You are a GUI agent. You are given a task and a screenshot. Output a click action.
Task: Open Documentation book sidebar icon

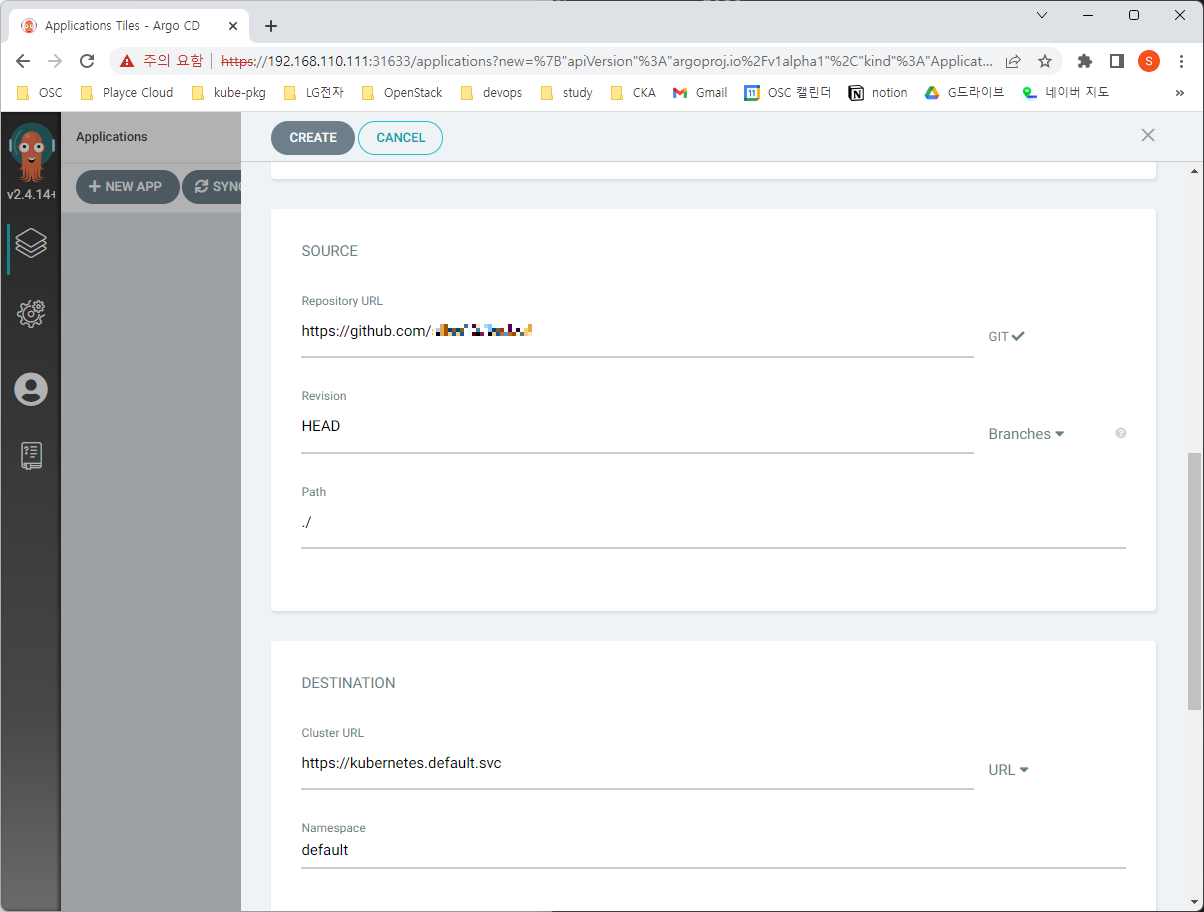click(31, 456)
